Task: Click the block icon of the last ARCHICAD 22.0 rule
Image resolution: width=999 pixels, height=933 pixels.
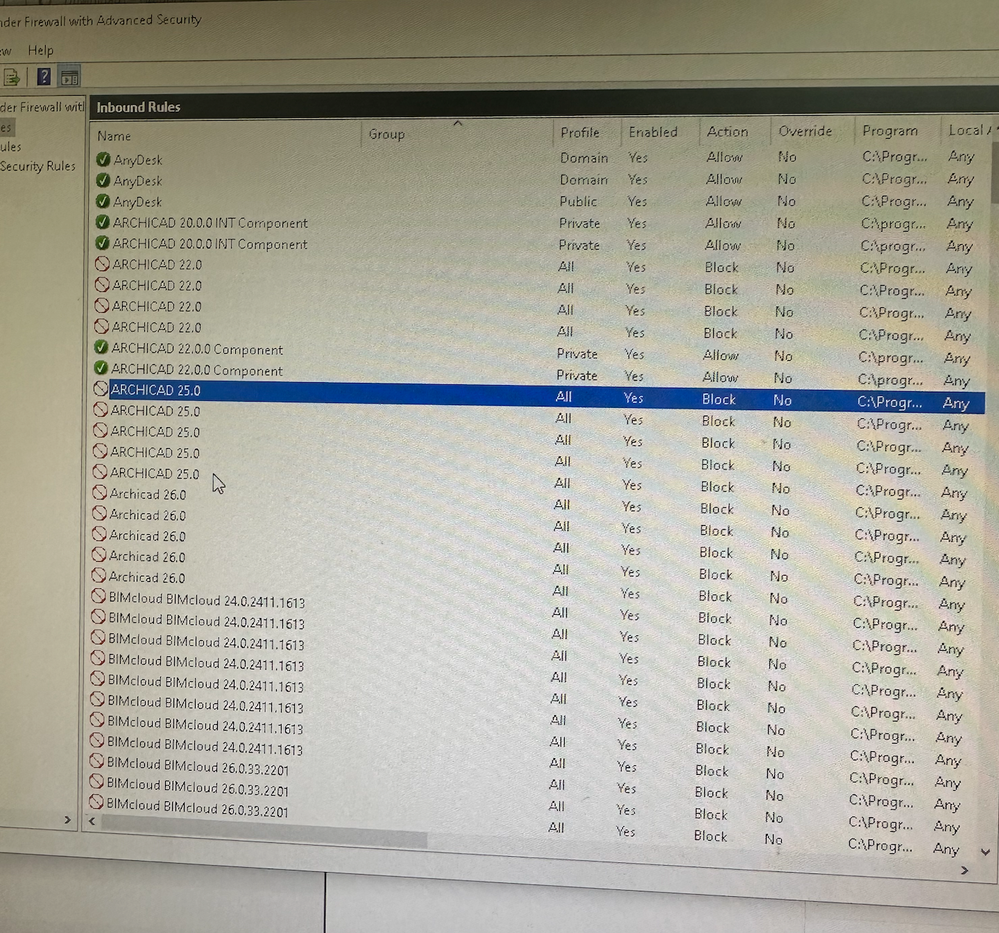Action: pyautogui.click(x=101, y=326)
